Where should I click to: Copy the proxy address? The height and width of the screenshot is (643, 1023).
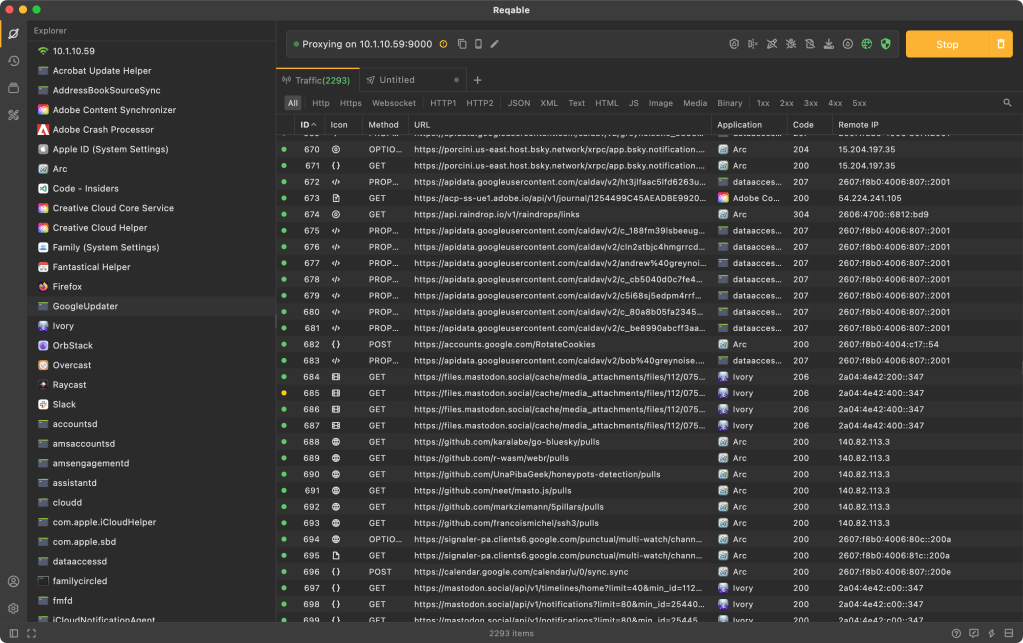point(462,44)
